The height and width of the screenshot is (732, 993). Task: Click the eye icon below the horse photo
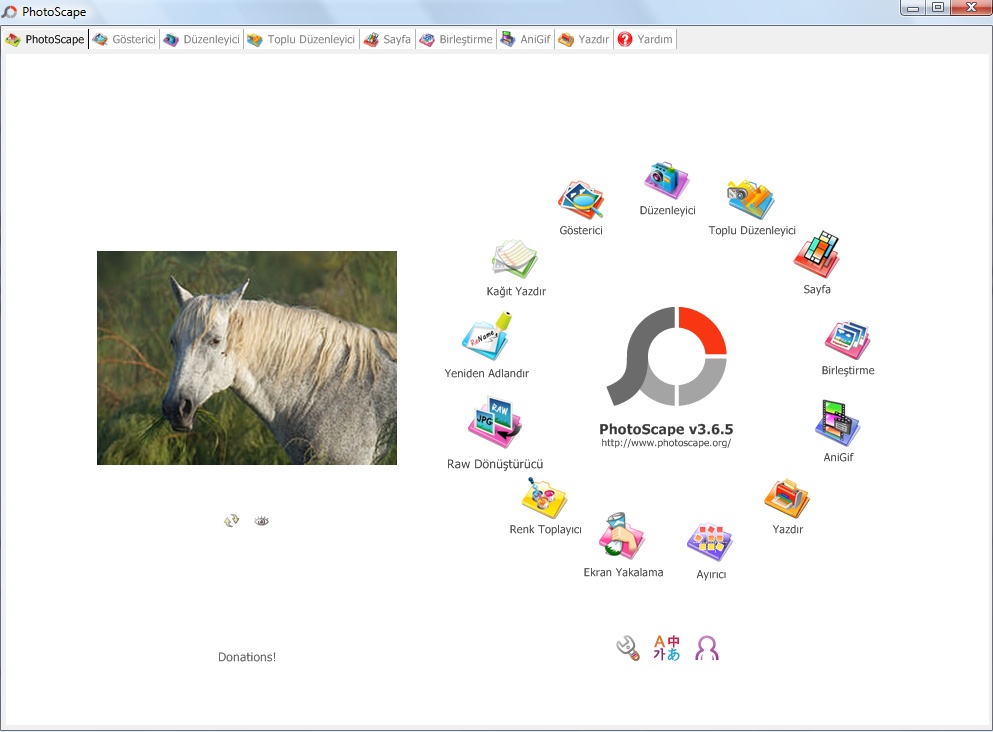262,521
